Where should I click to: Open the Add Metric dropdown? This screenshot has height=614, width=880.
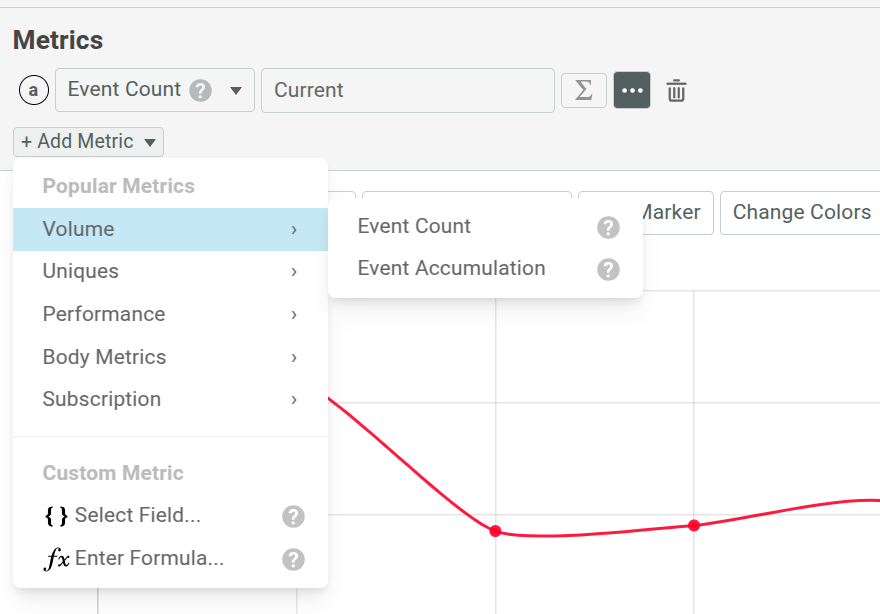pos(87,141)
